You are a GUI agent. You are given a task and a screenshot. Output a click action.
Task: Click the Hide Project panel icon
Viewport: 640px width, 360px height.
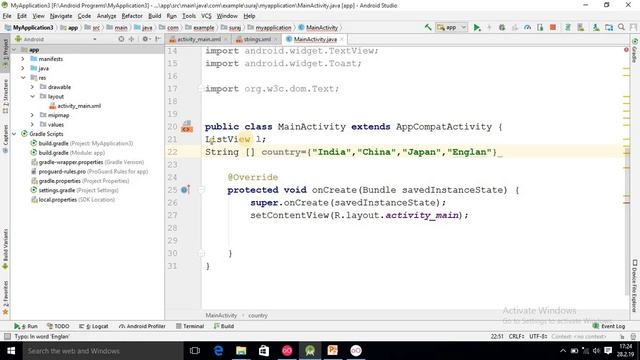[x=158, y=39]
